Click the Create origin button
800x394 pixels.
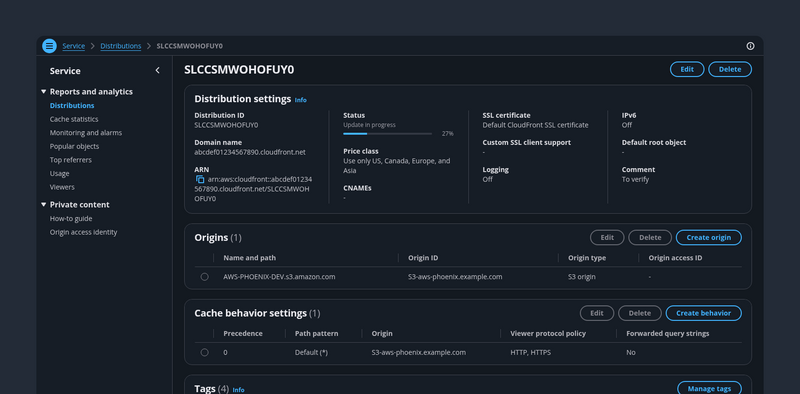[709, 237]
